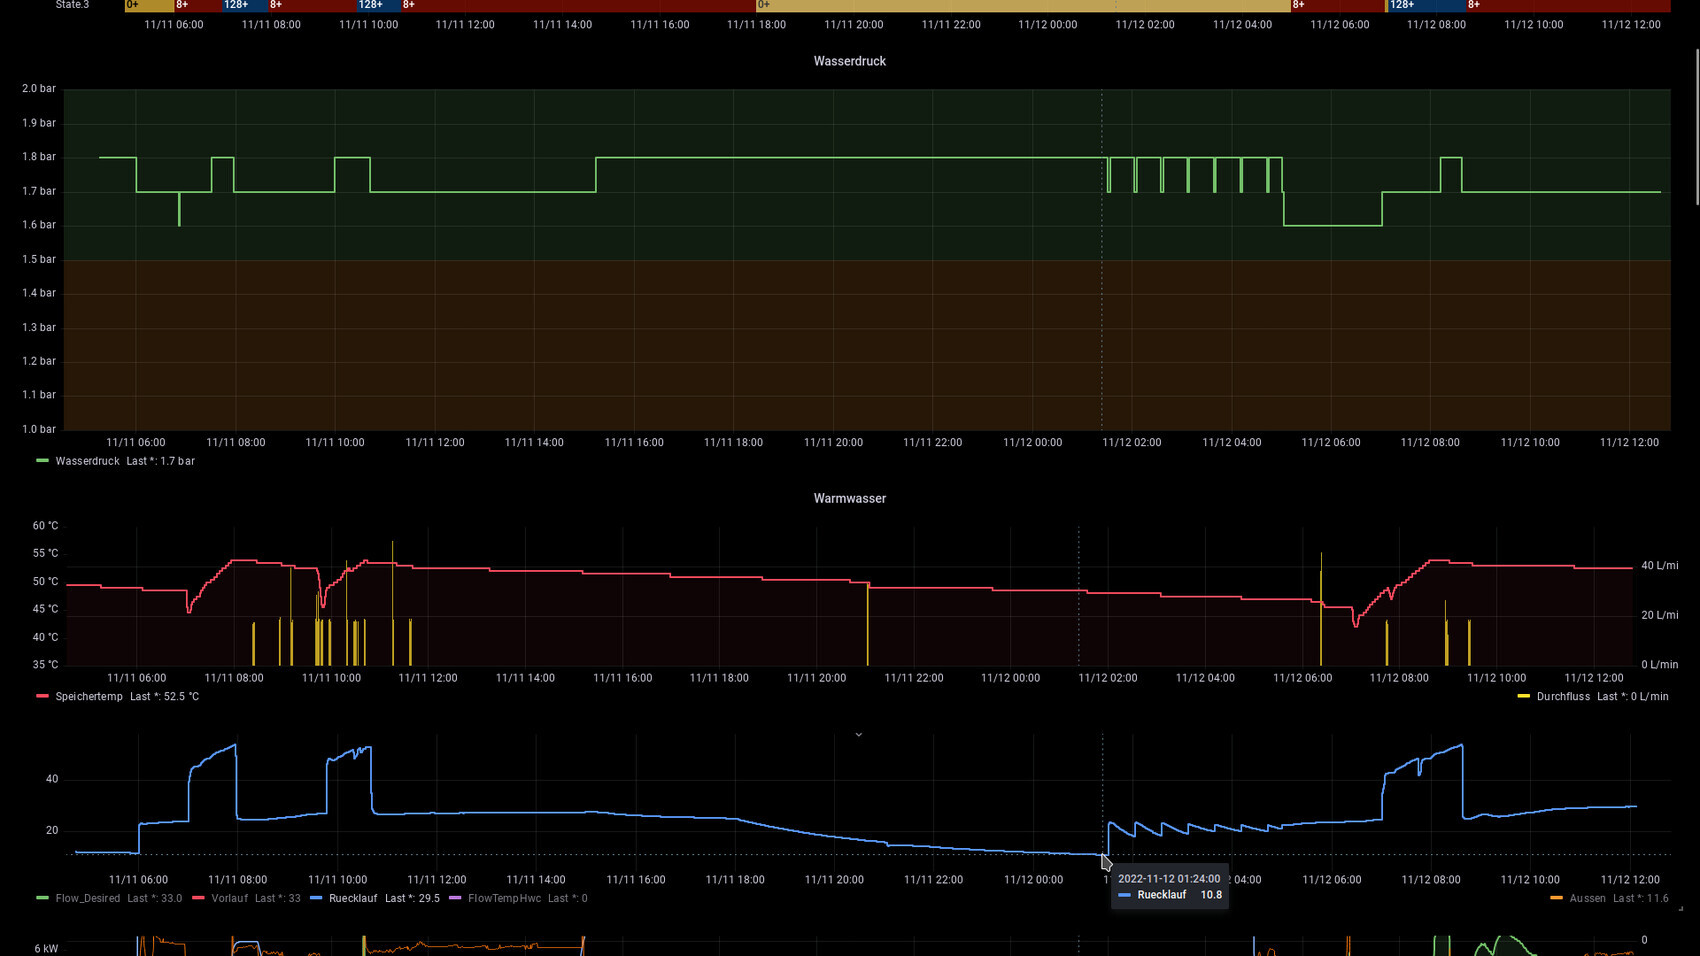Select the Vorlauf legend label
Viewport: 1700px width, 956px height.
229,898
